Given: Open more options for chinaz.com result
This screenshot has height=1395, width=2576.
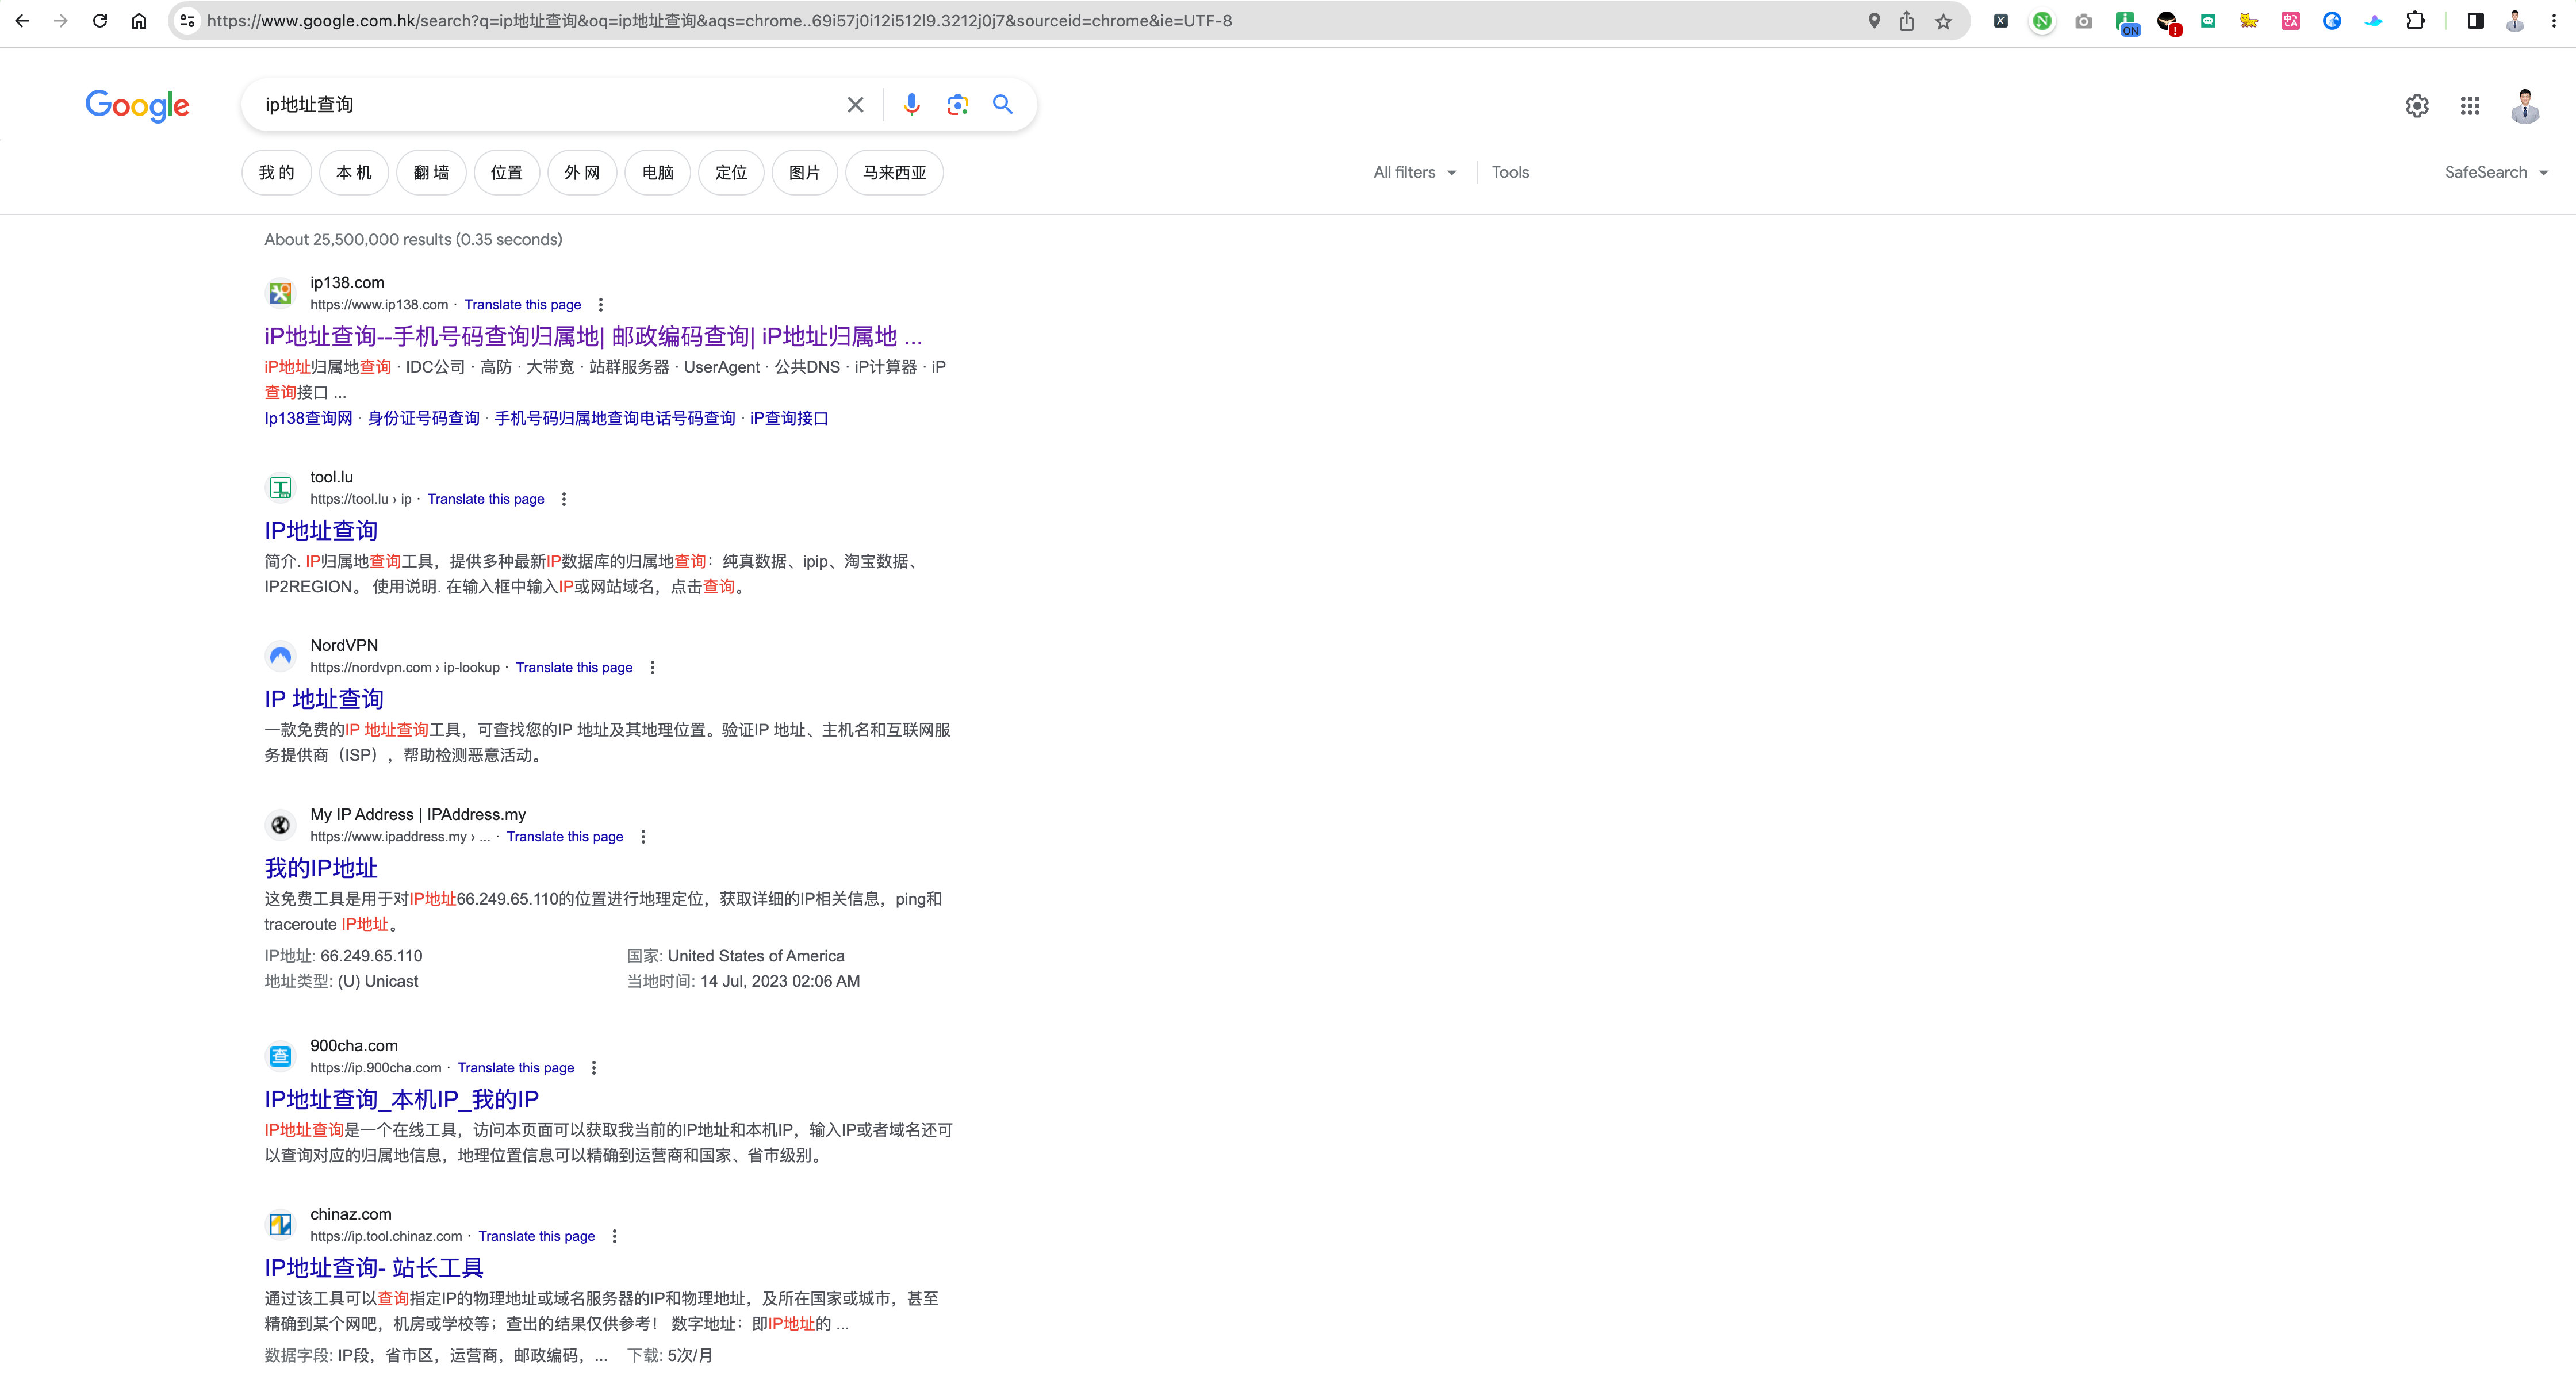Looking at the screenshot, I should coord(614,1237).
